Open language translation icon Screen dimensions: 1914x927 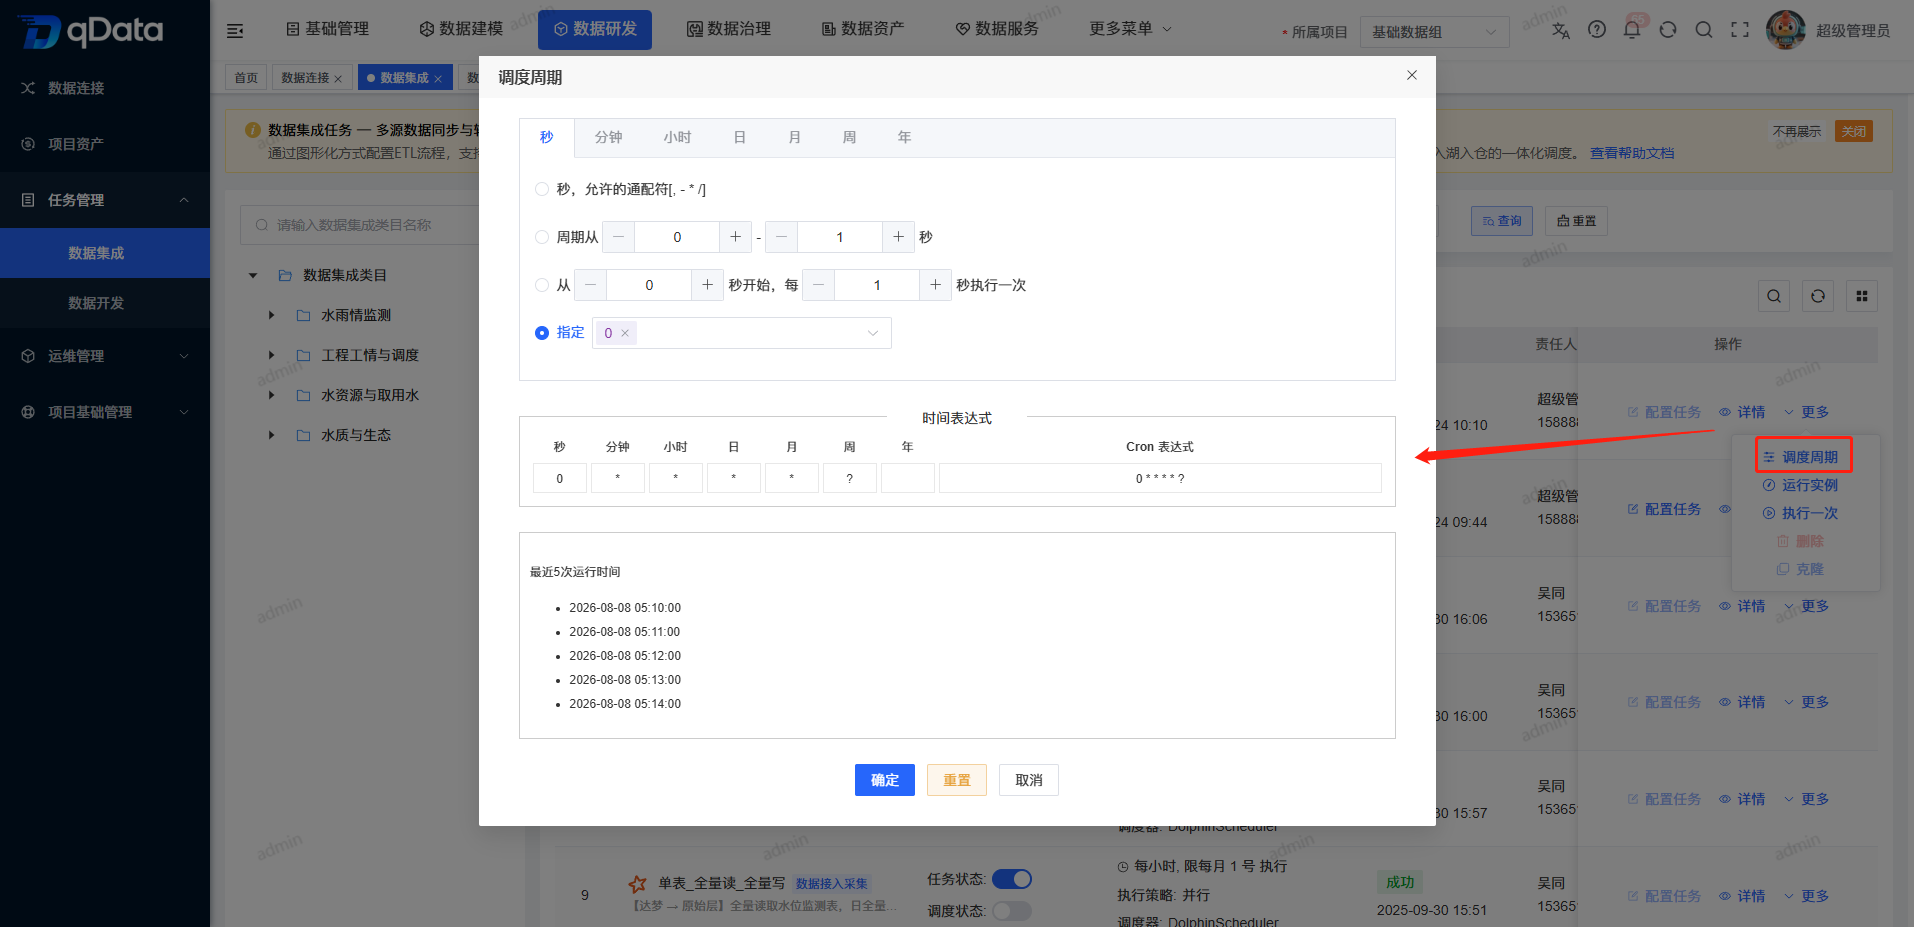(1561, 30)
